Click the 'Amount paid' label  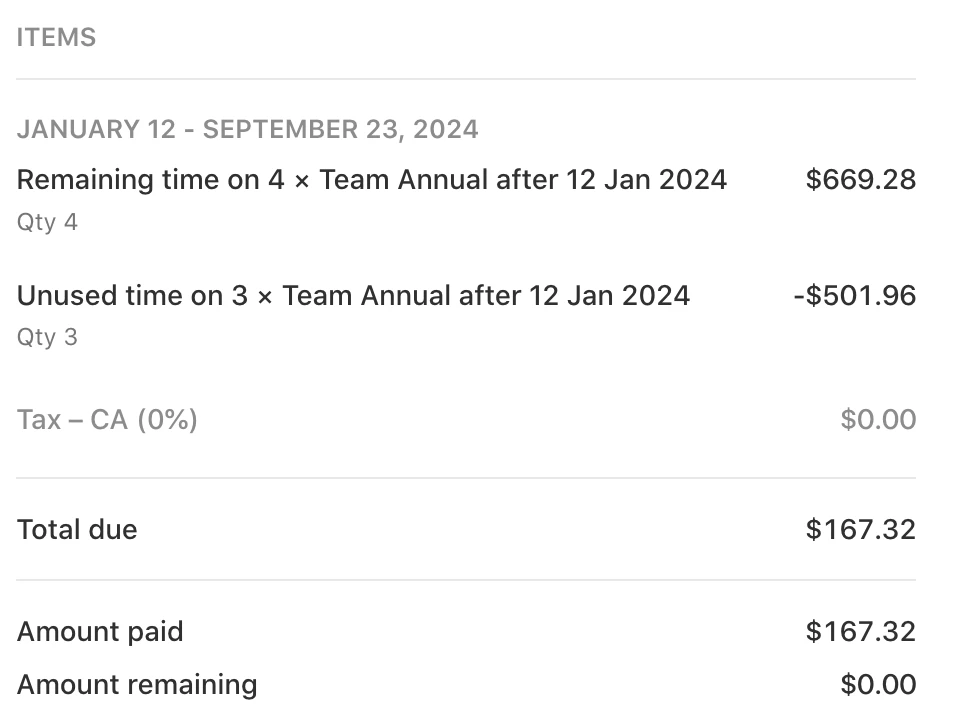[x=100, y=632]
